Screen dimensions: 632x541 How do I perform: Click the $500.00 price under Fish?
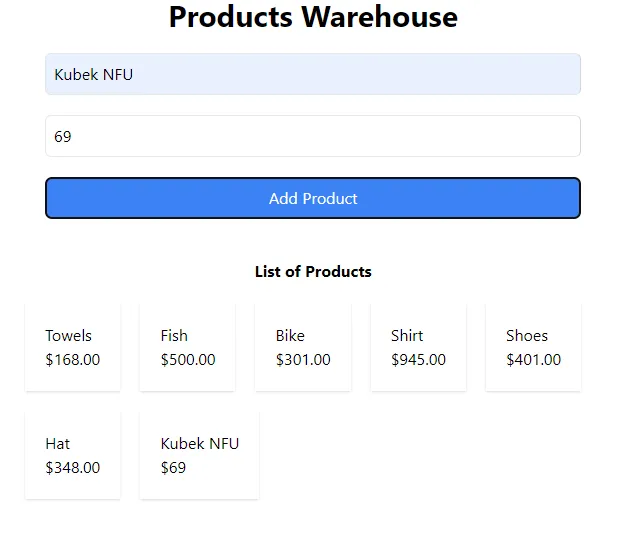point(188,360)
